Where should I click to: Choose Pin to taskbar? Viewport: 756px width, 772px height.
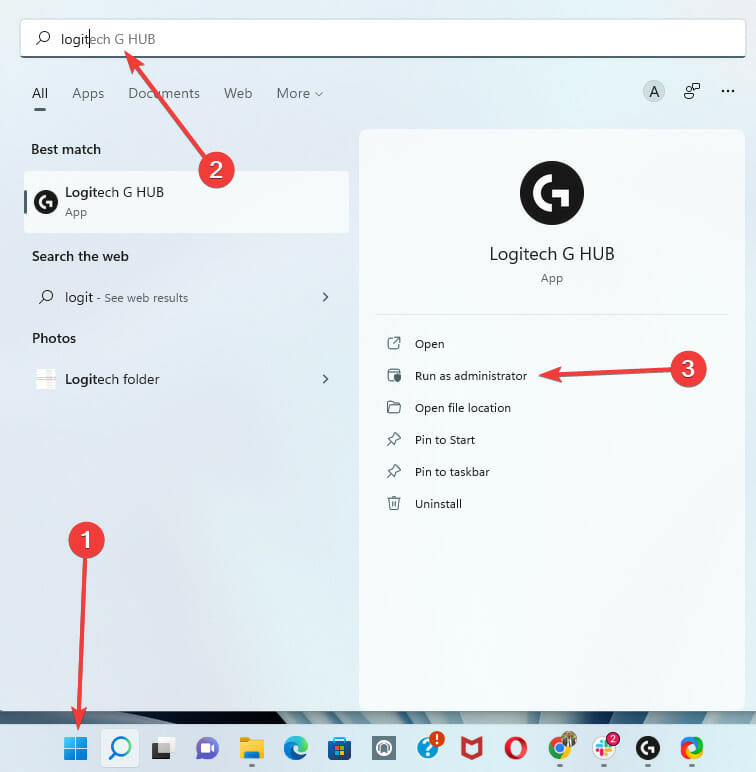tap(452, 472)
